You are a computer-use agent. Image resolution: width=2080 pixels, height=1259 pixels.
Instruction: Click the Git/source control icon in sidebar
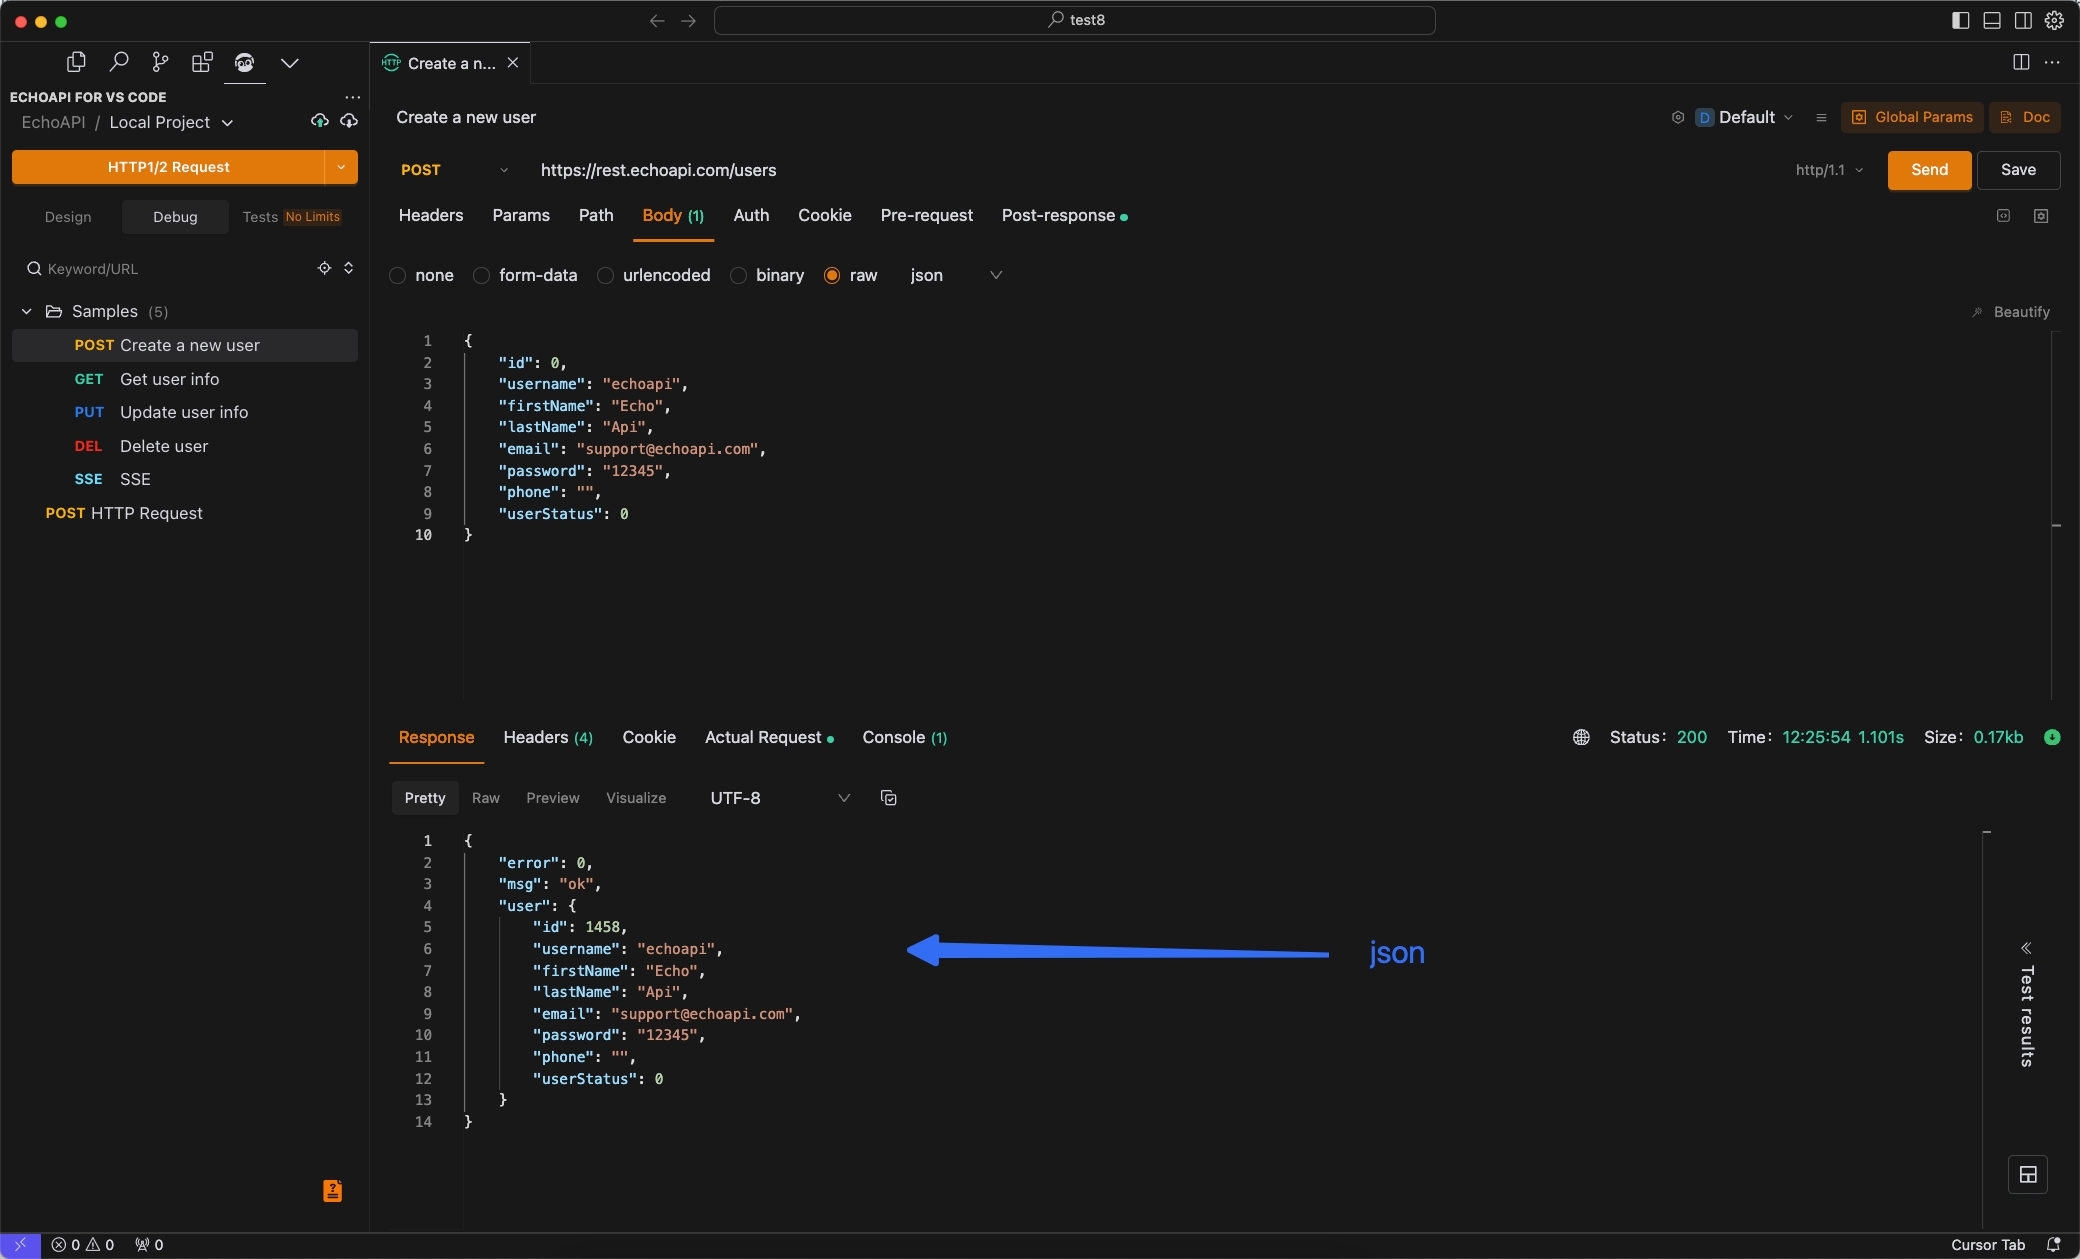click(160, 61)
